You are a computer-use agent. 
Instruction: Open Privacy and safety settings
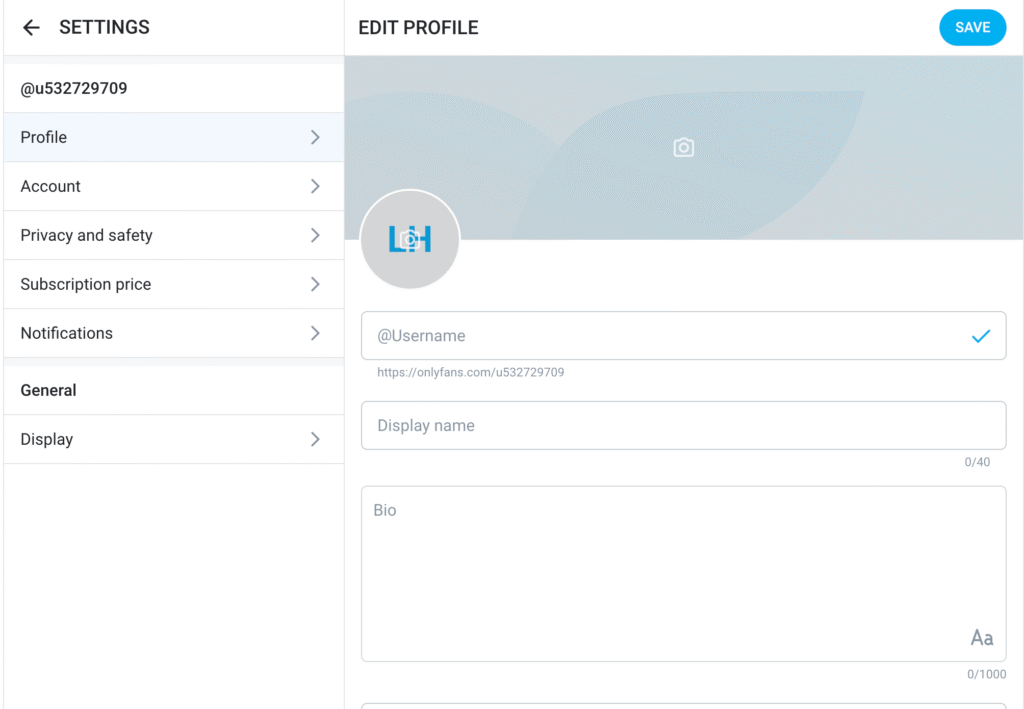87,235
